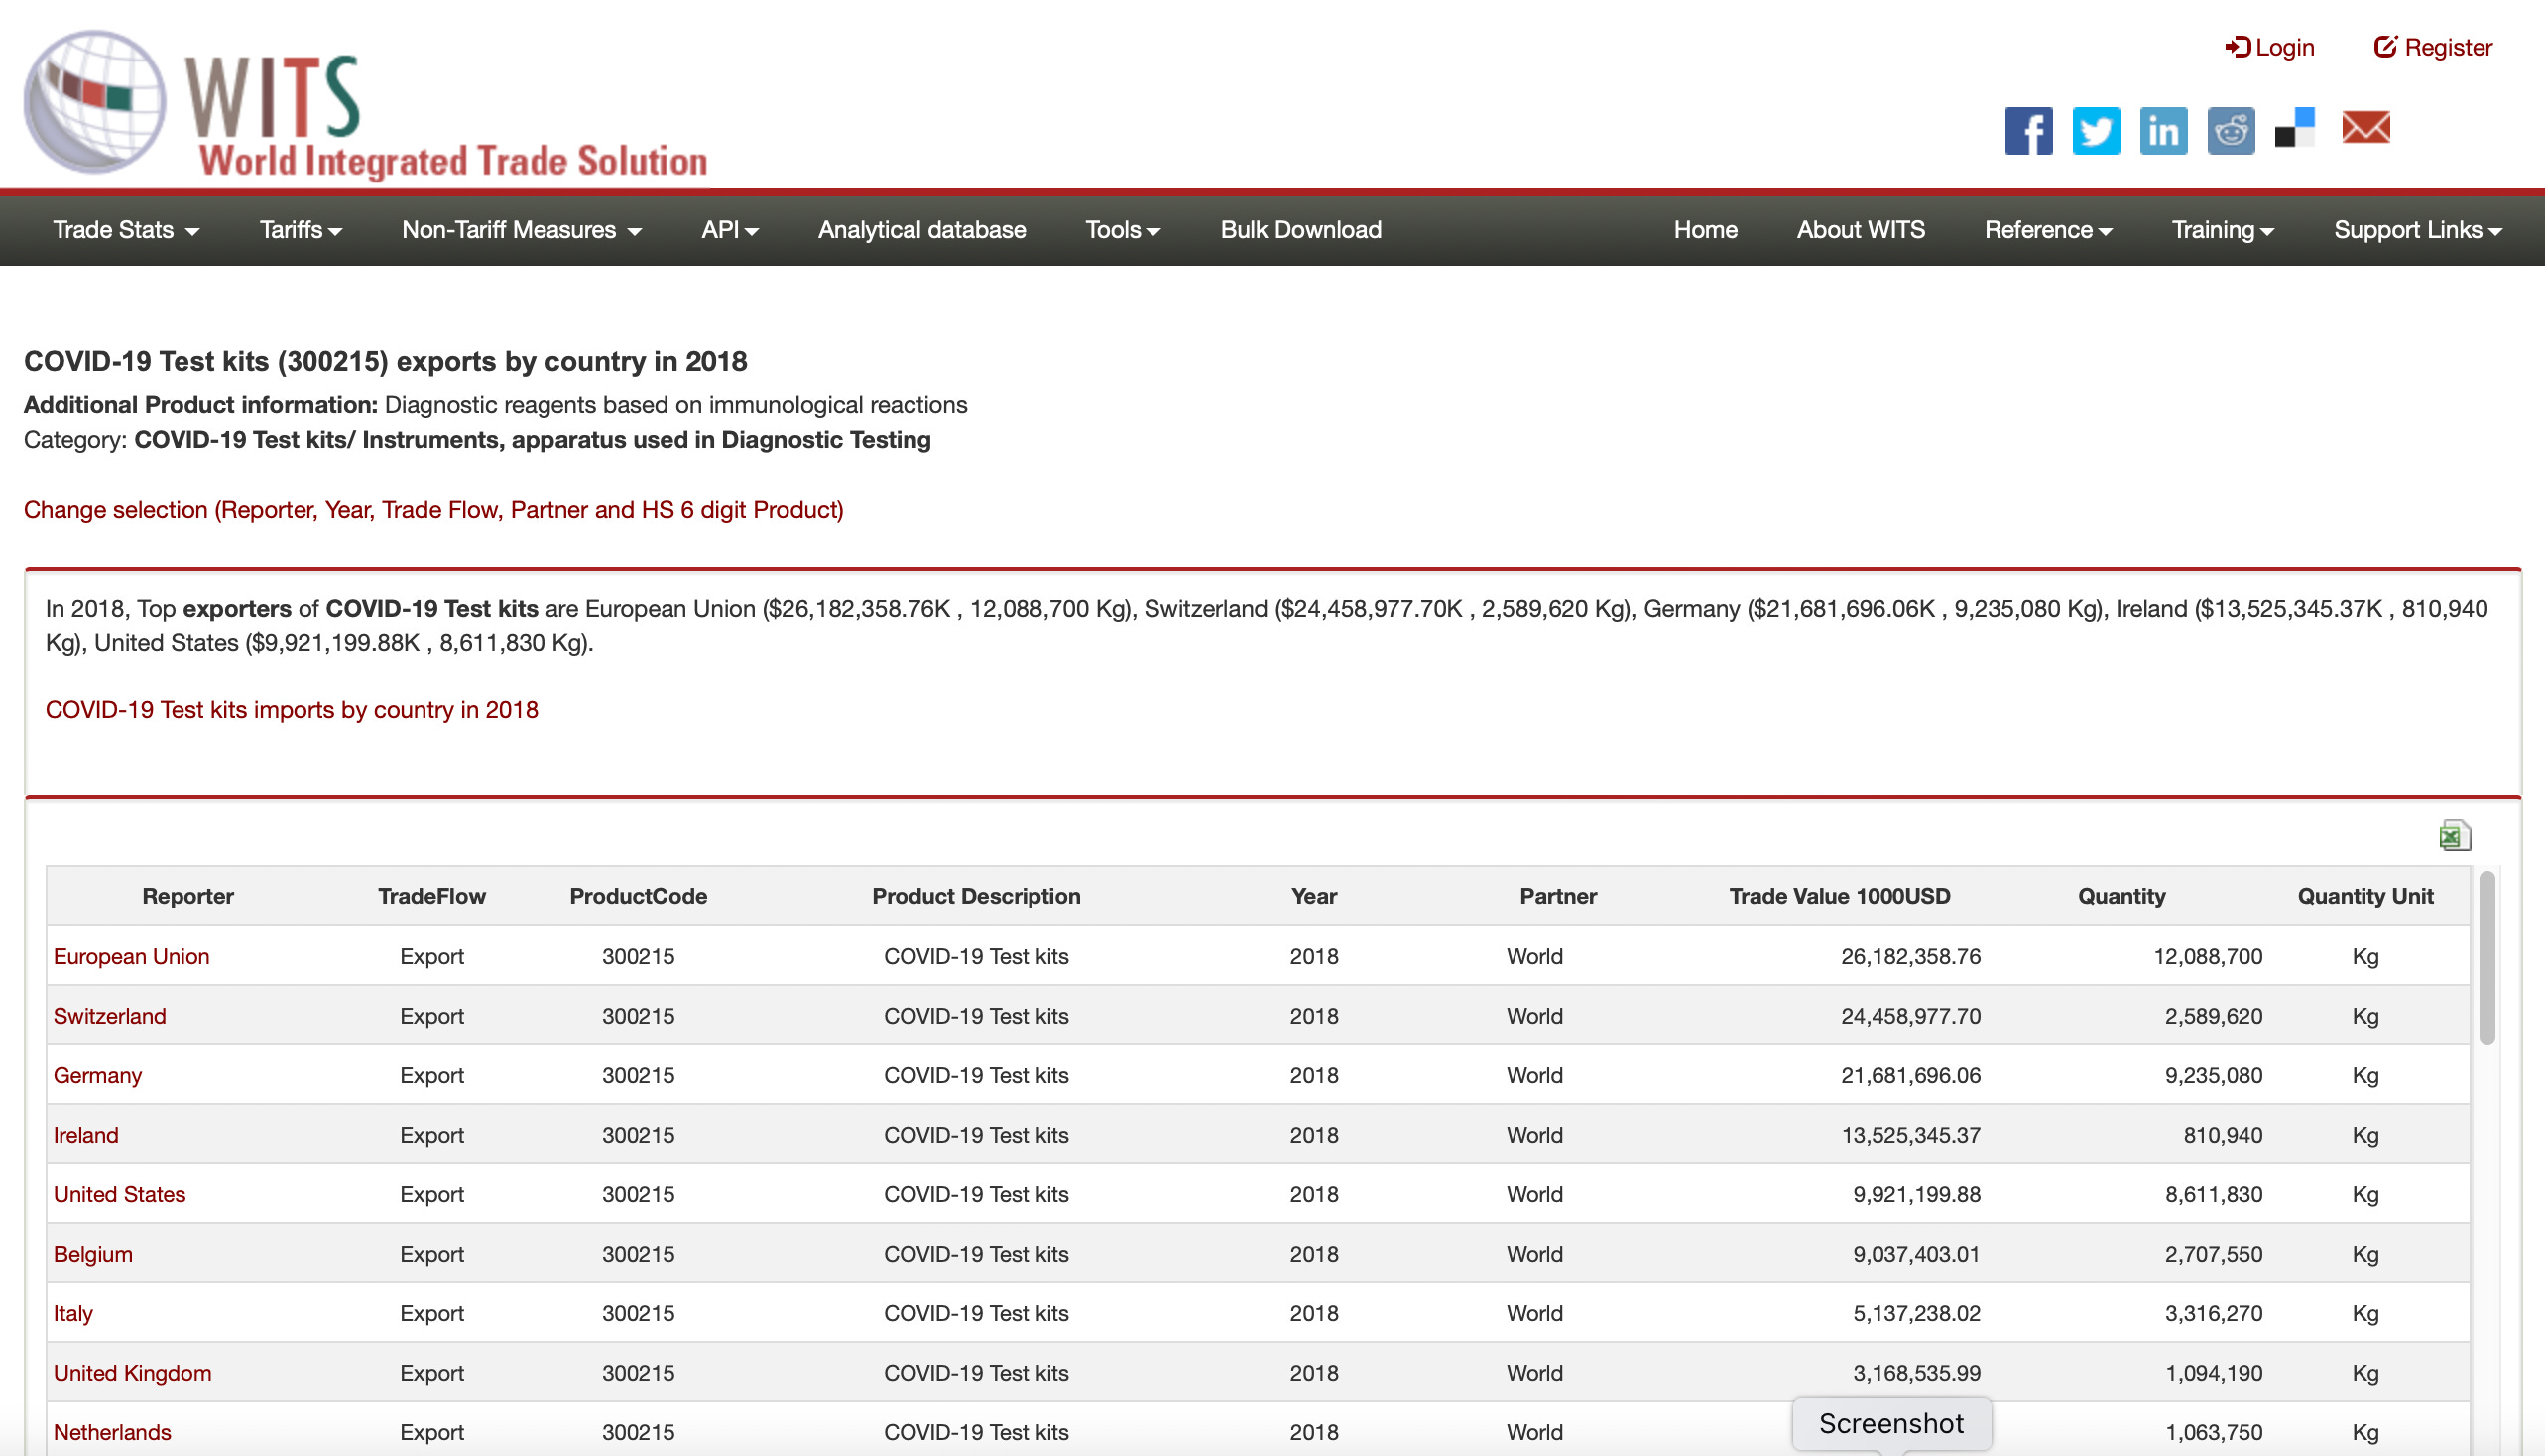
Task: Click the Login link
Action: click(x=2269, y=47)
